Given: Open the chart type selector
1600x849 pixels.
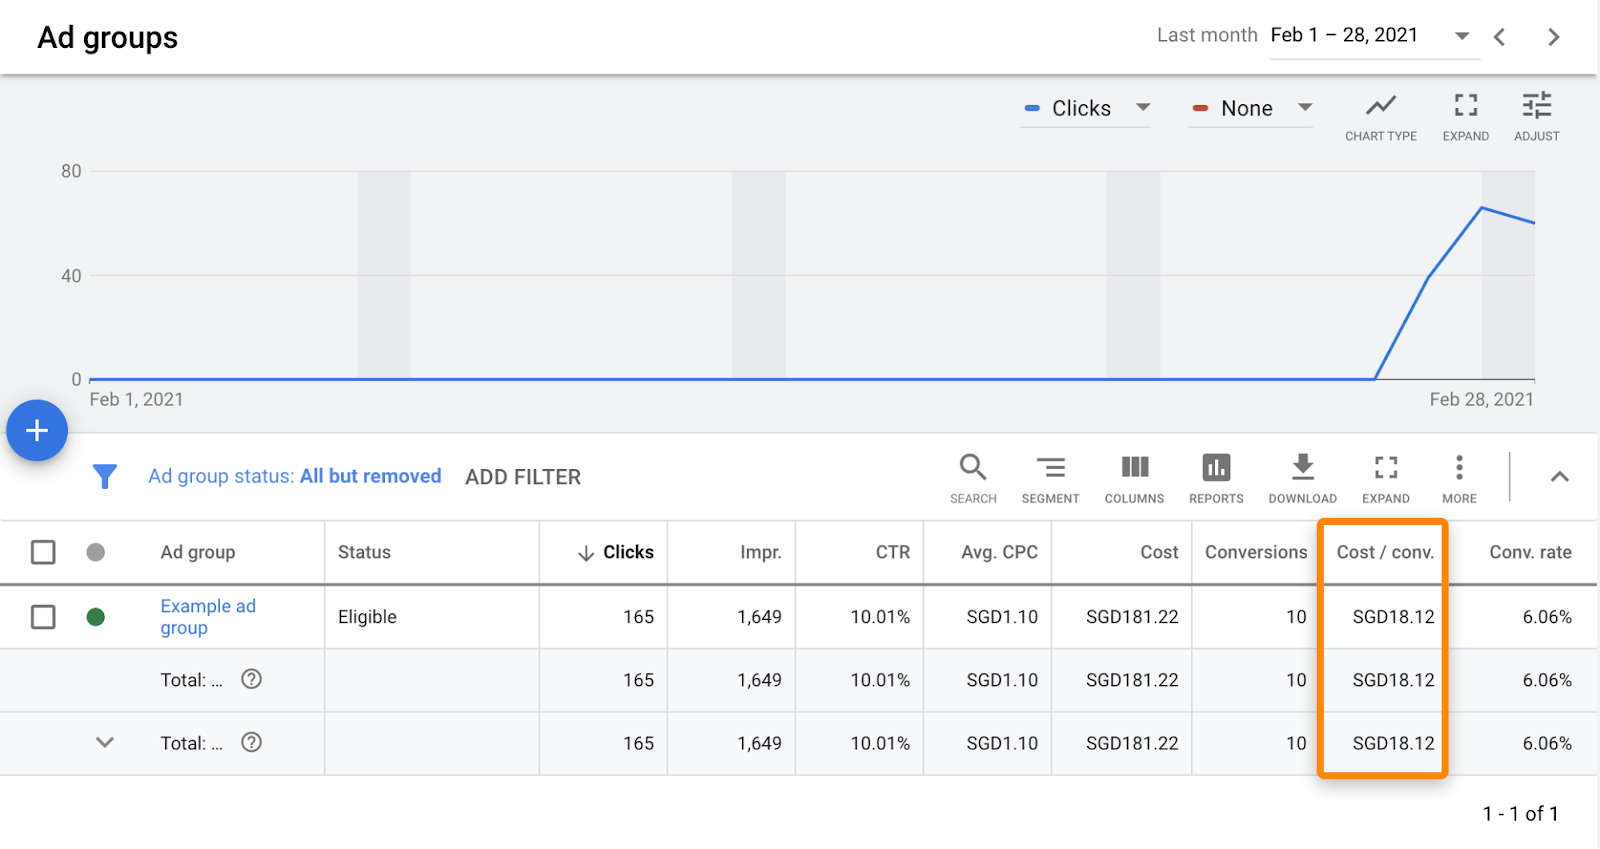Looking at the screenshot, I should click(x=1380, y=116).
